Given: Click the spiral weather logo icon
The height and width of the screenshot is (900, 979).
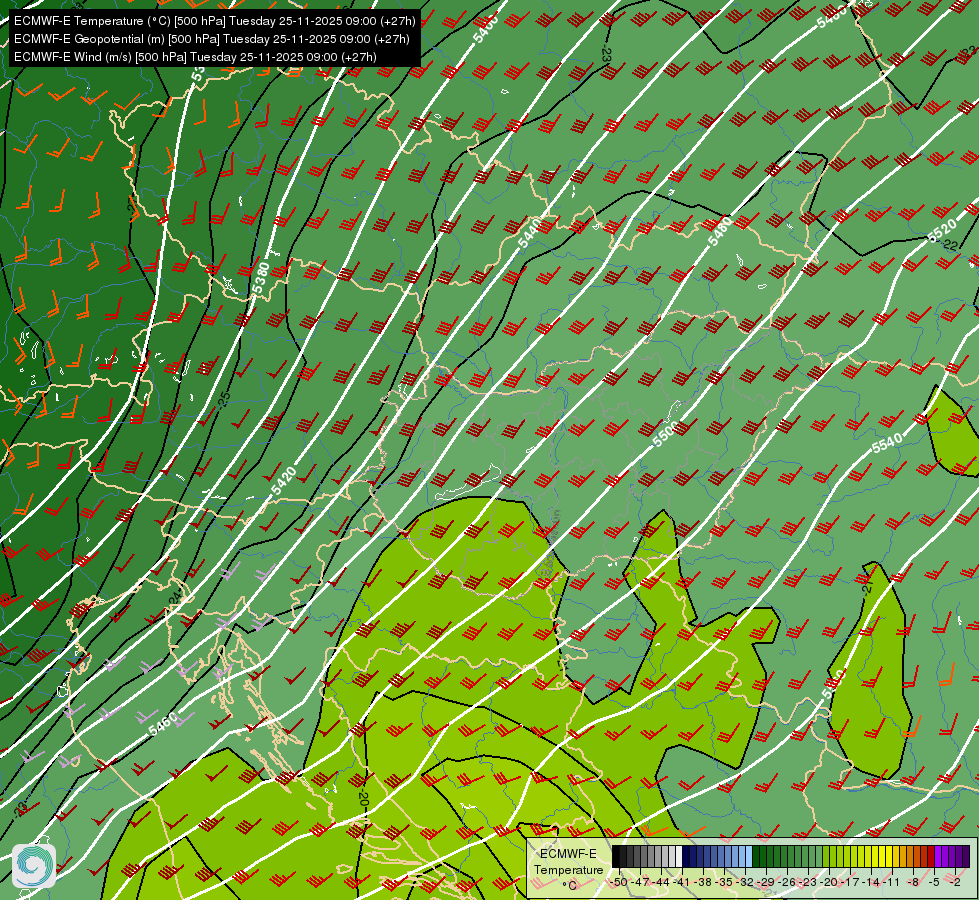Looking at the screenshot, I should tap(34, 866).
